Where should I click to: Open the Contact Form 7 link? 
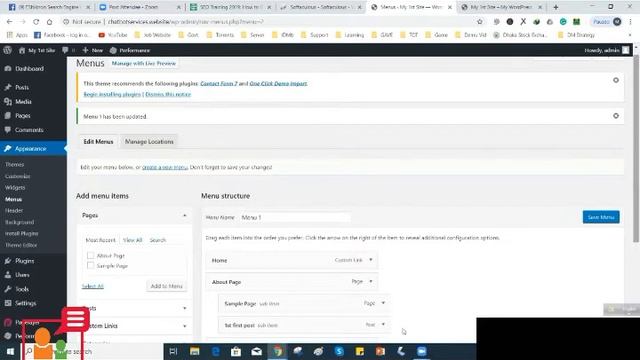[x=219, y=83]
